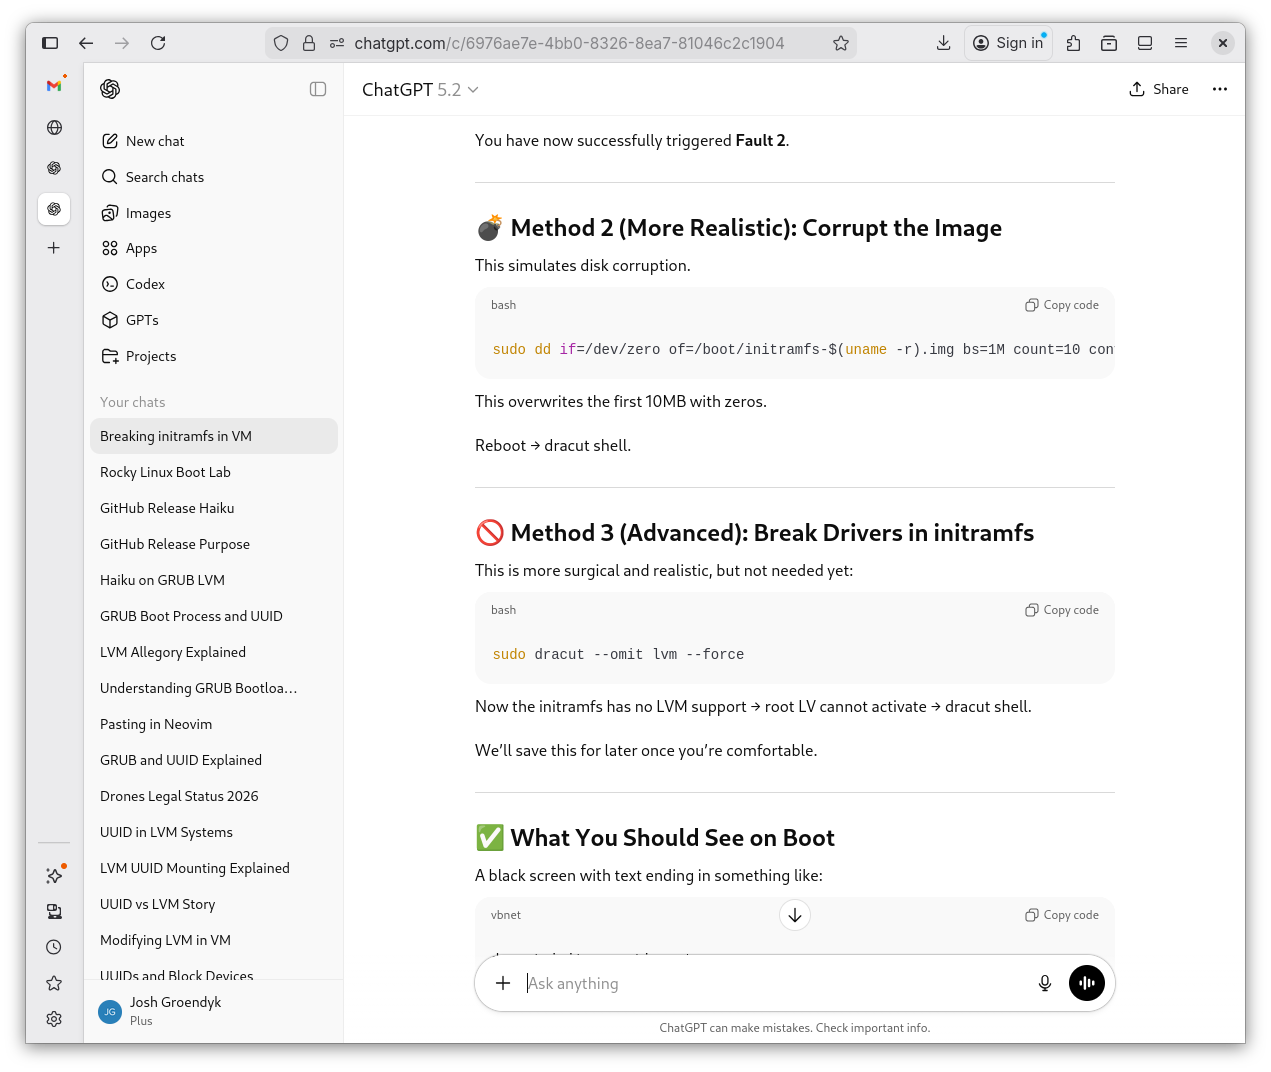Open the browser hamburger menu

1180,43
